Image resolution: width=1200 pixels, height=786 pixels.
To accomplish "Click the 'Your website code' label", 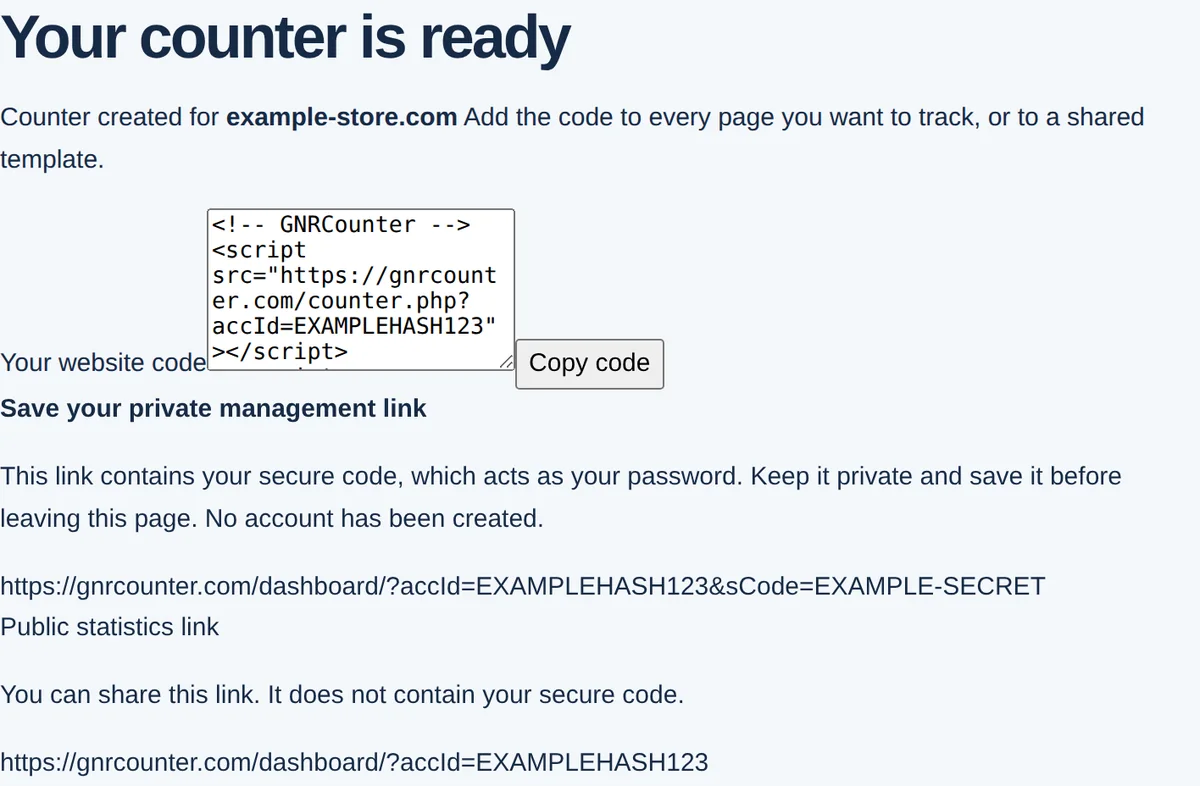I will point(103,362).
